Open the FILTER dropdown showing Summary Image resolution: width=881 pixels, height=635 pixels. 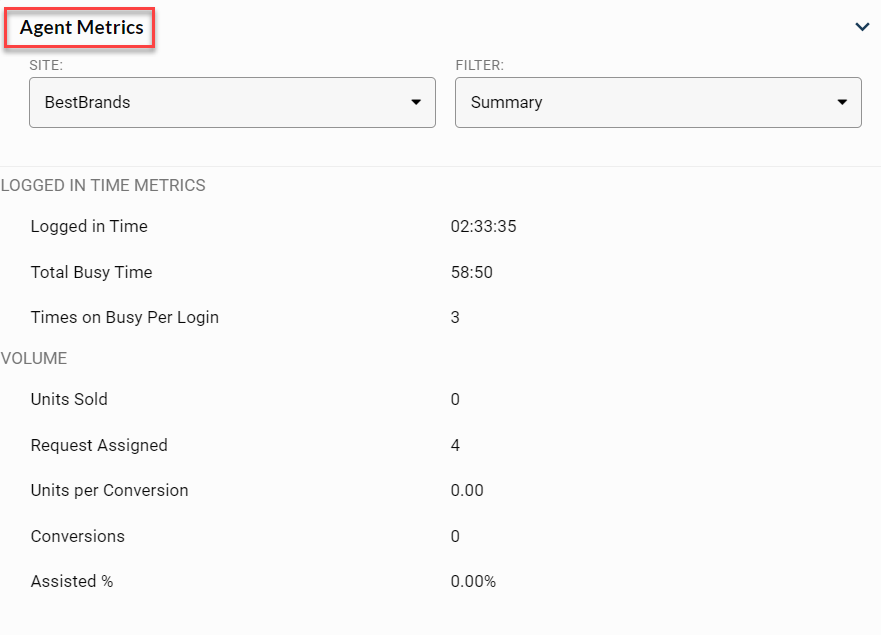tap(658, 102)
